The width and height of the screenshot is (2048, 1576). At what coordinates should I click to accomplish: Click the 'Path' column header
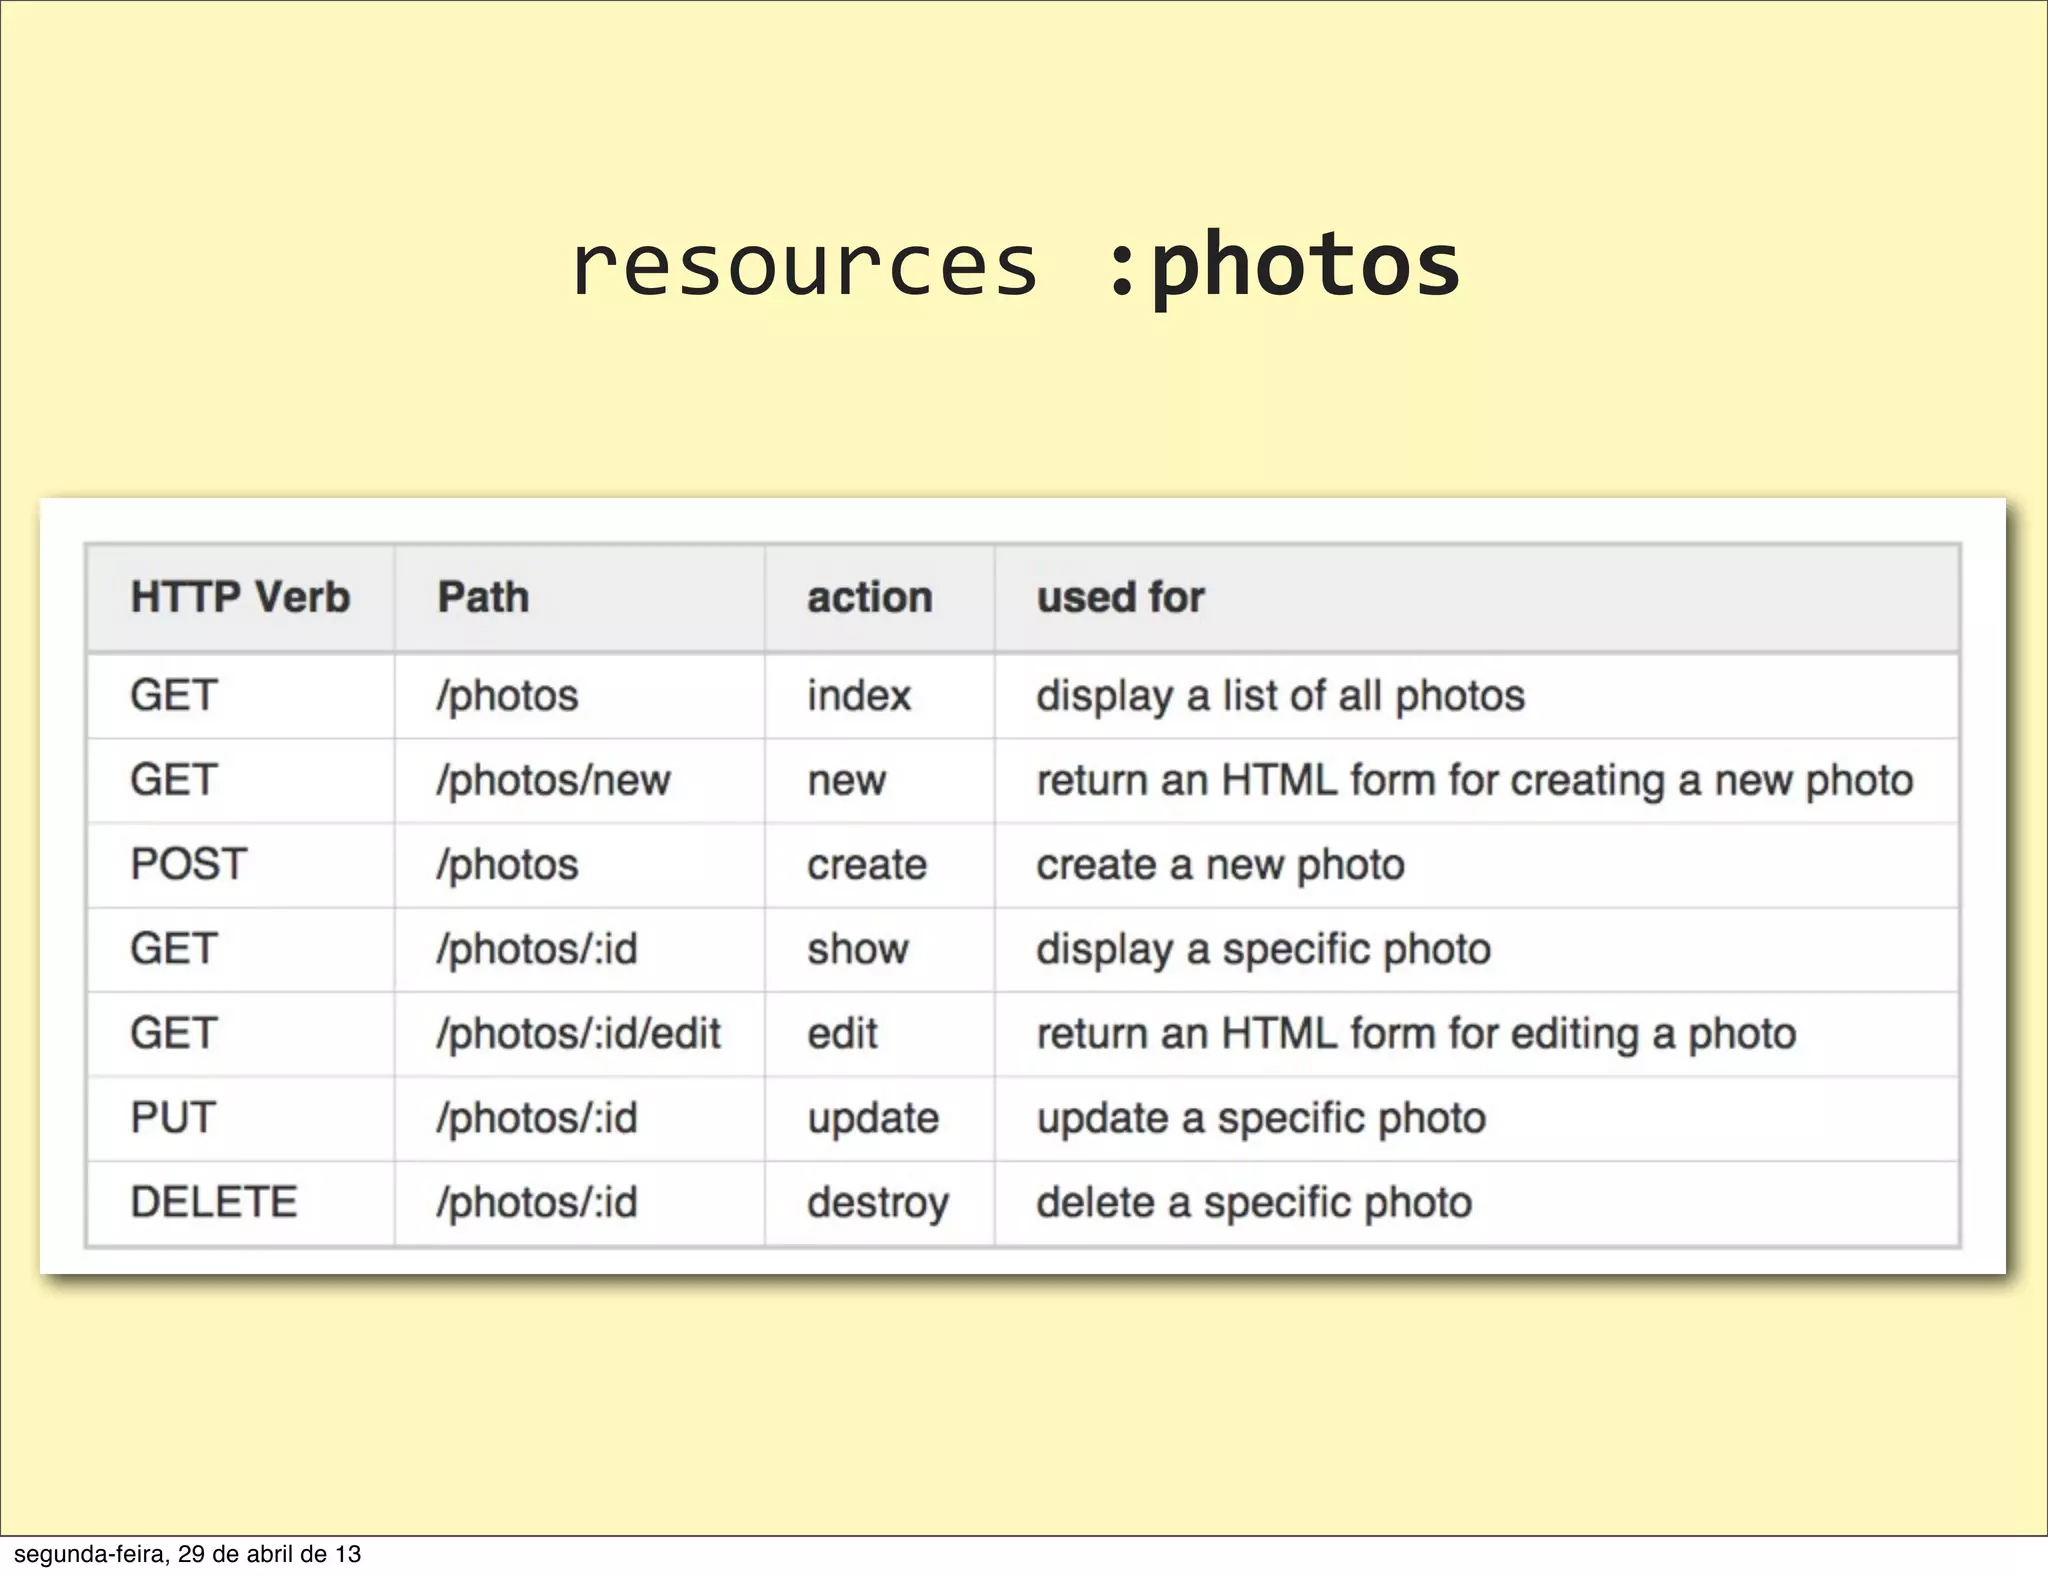point(483,597)
